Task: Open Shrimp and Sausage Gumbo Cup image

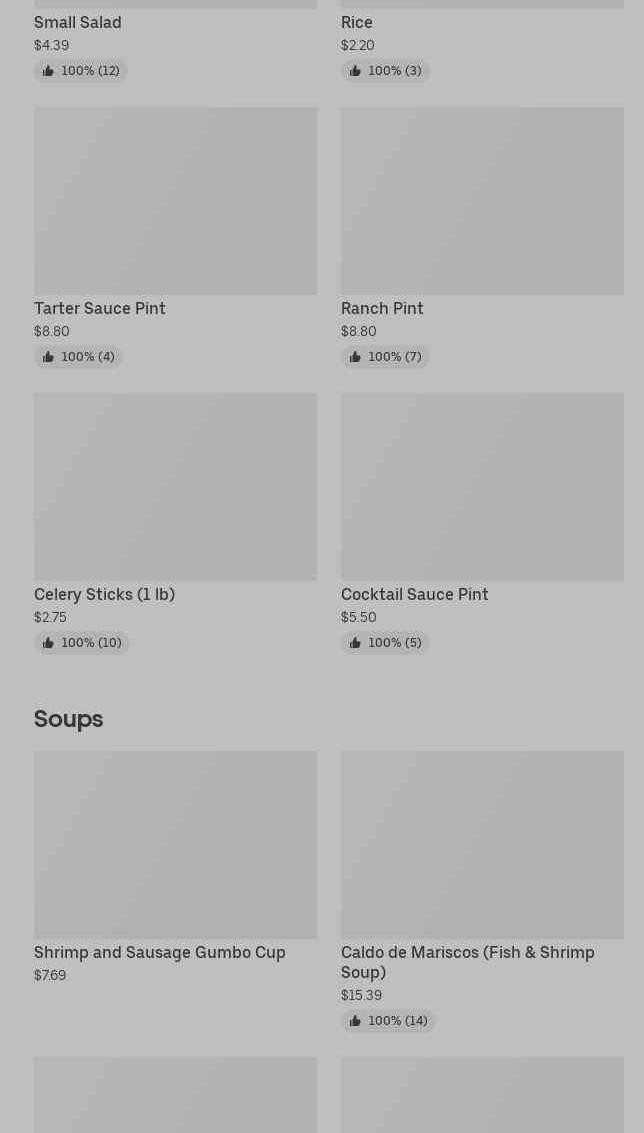Action: tap(175, 845)
